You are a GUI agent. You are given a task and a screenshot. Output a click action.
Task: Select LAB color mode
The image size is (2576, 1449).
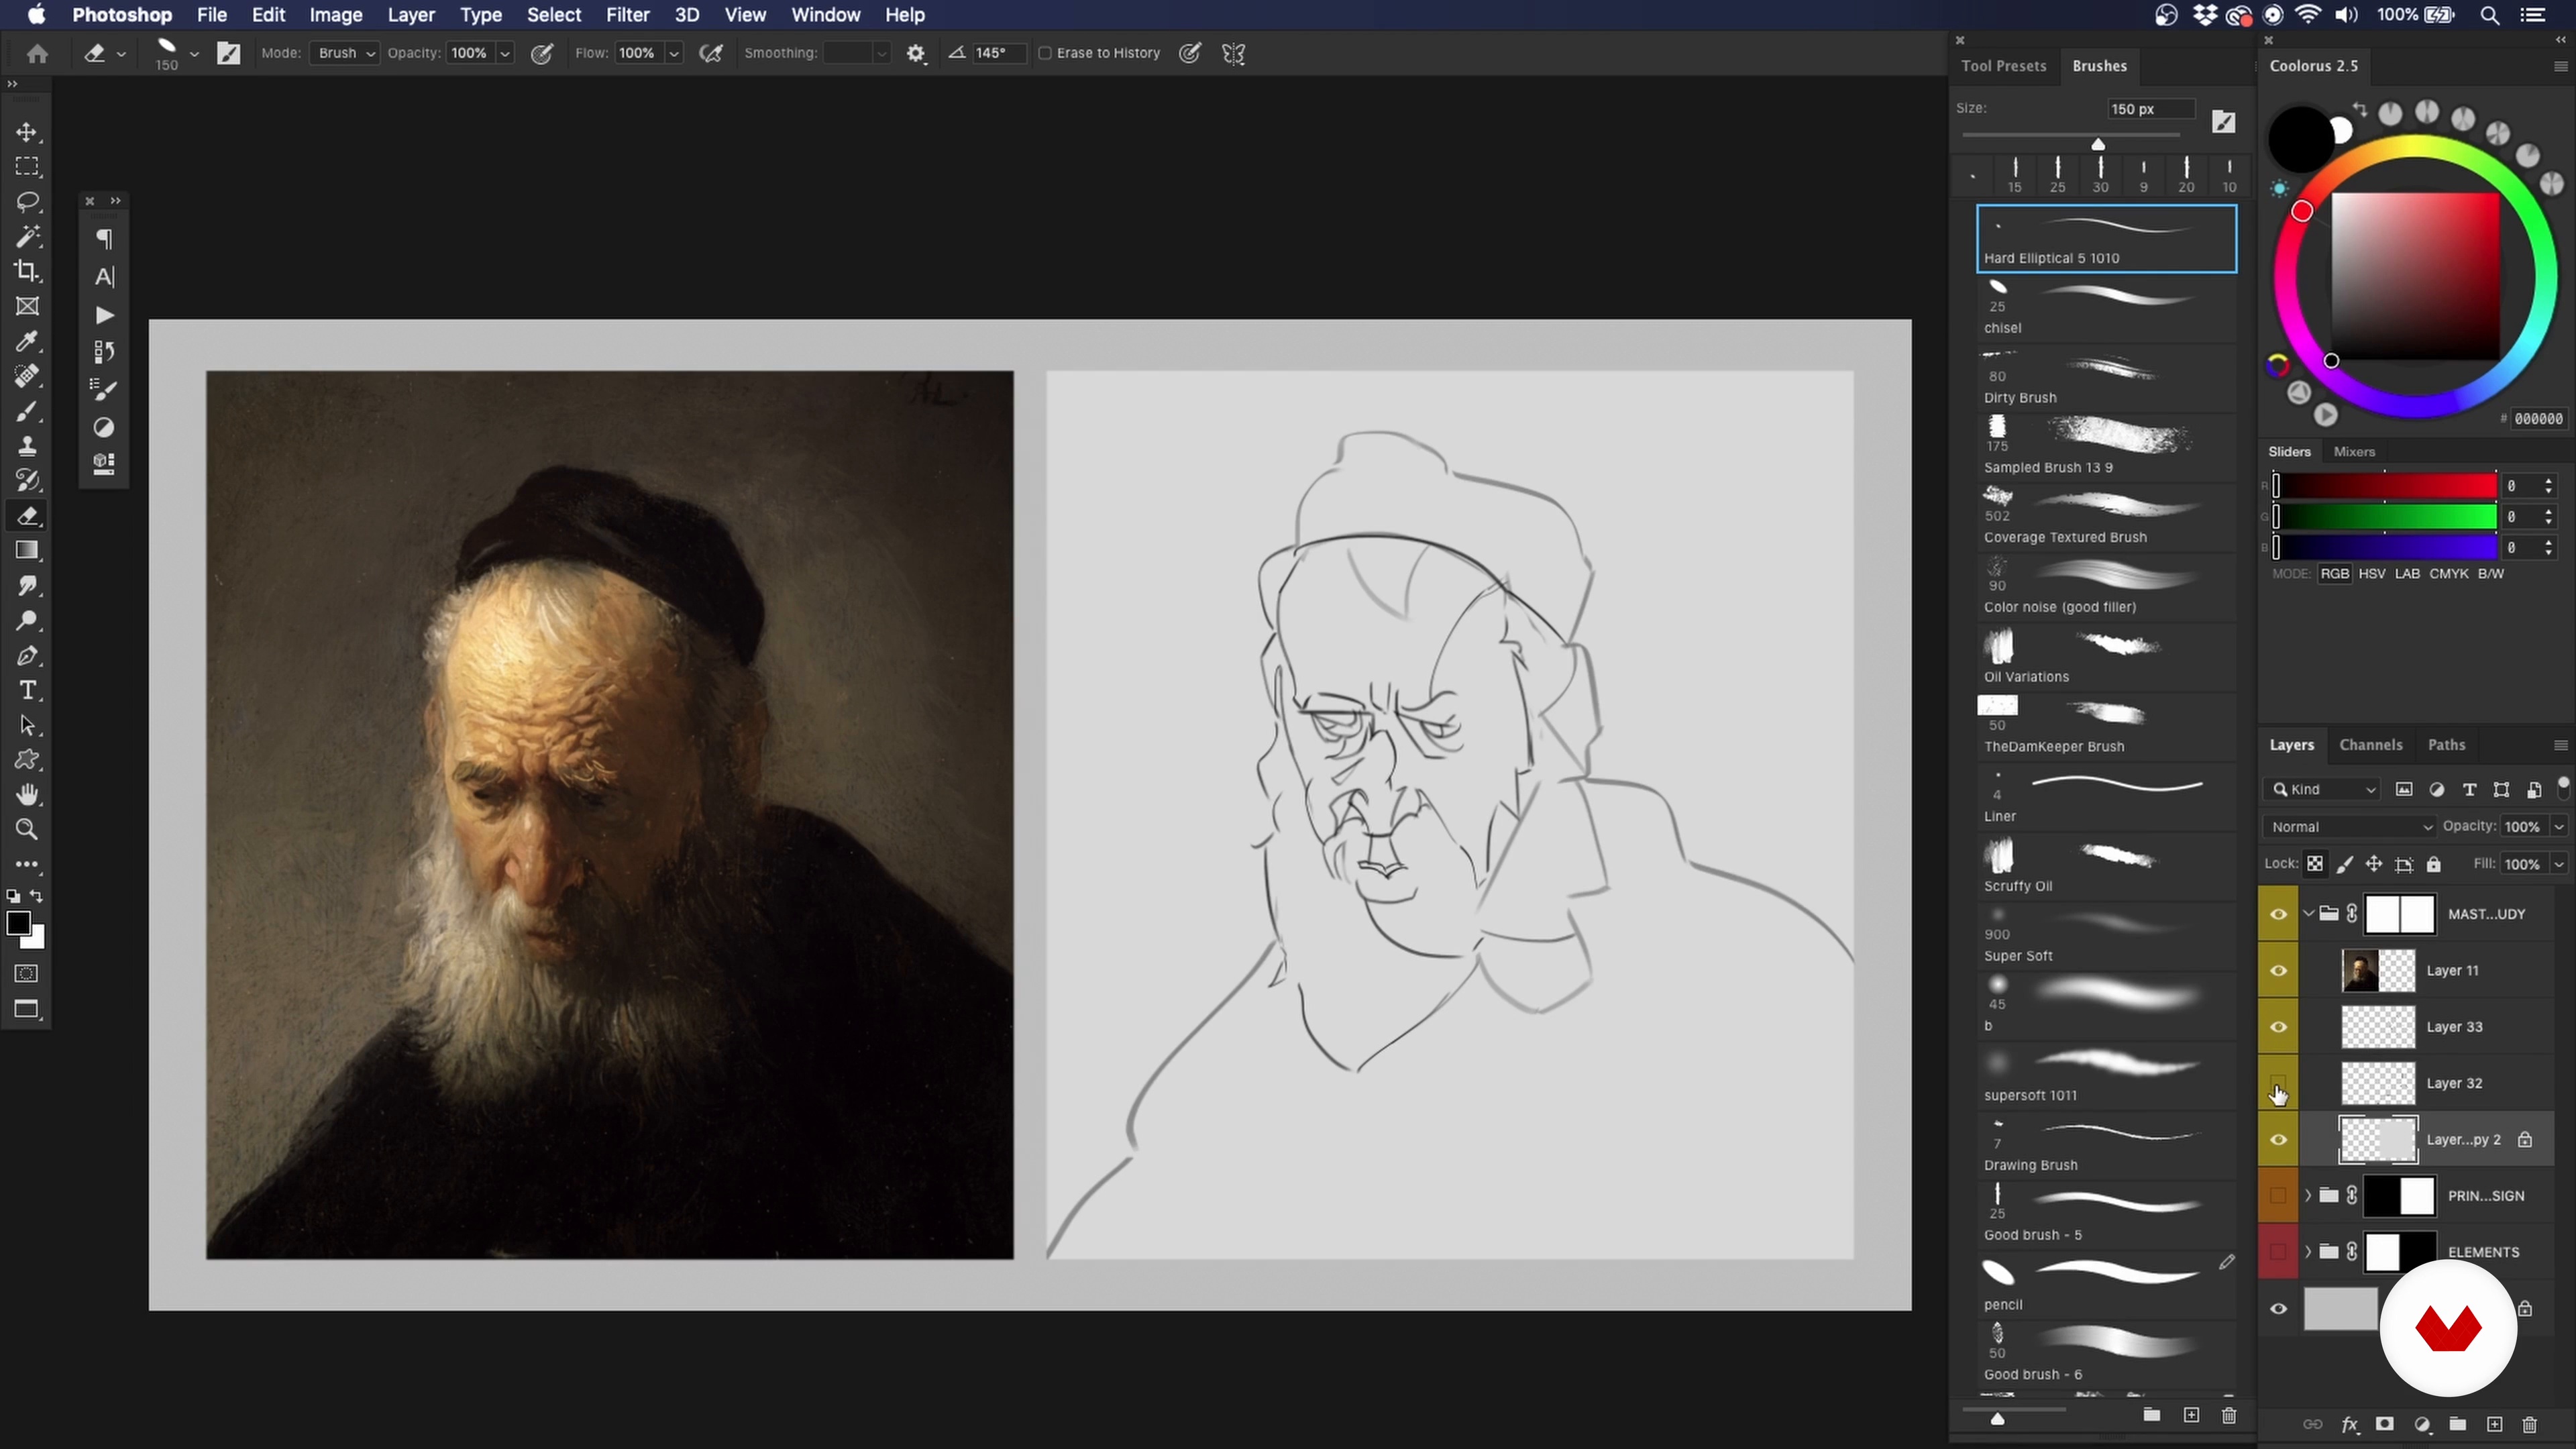point(2407,574)
